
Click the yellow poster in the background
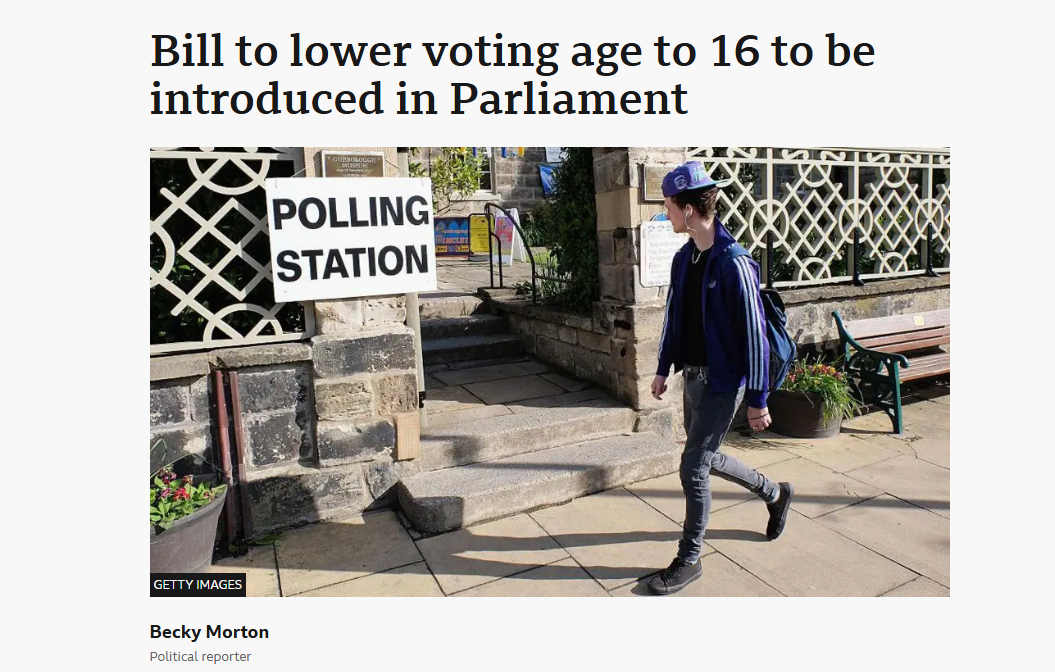(480, 233)
